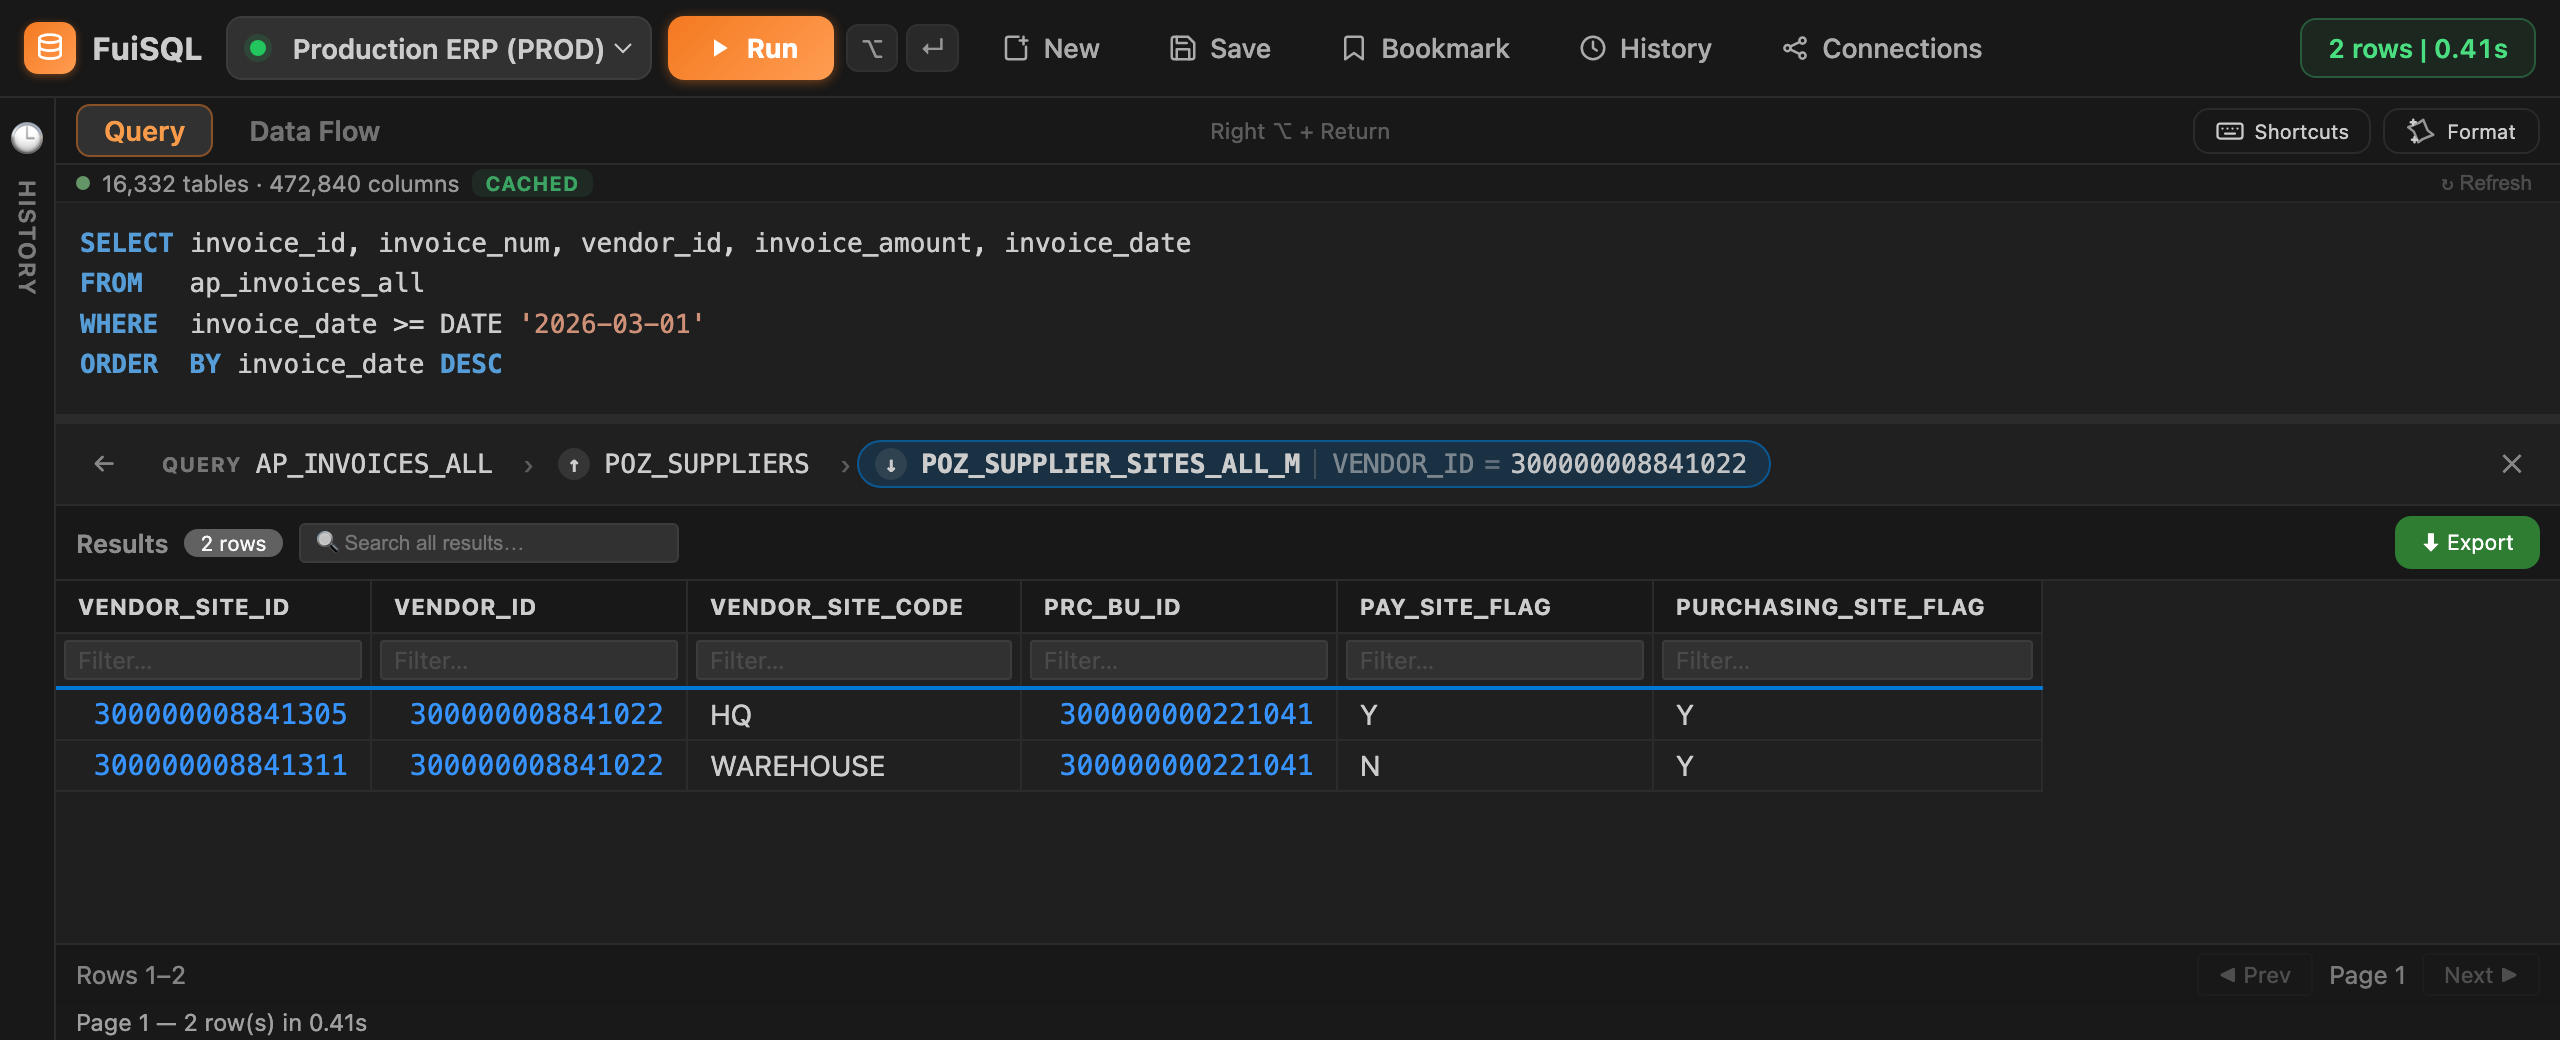Create a new query with New
The height and width of the screenshot is (1040, 2560).
tap(1051, 48)
